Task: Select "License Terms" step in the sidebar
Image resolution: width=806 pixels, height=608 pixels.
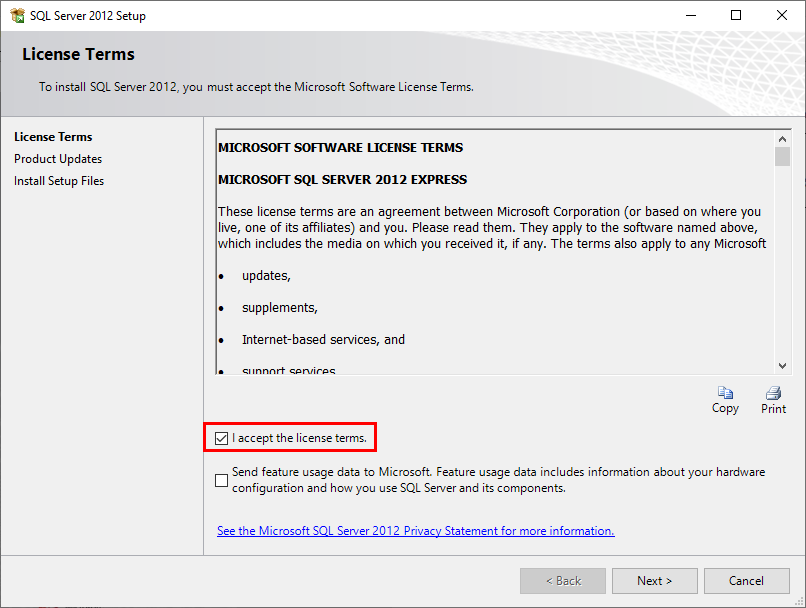Action: click(x=53, y=137)
